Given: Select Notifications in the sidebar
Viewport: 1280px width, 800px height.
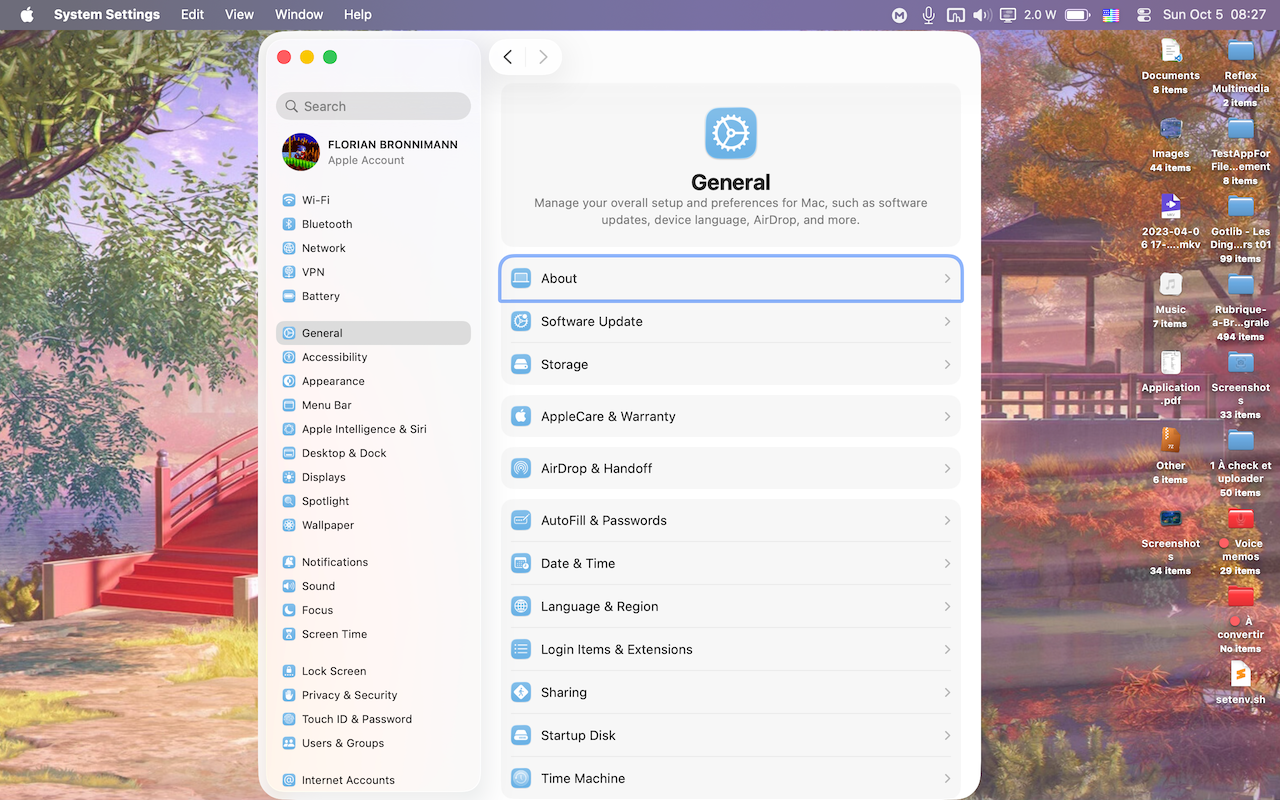Looking at the screenshot, I should coord(335,562).
